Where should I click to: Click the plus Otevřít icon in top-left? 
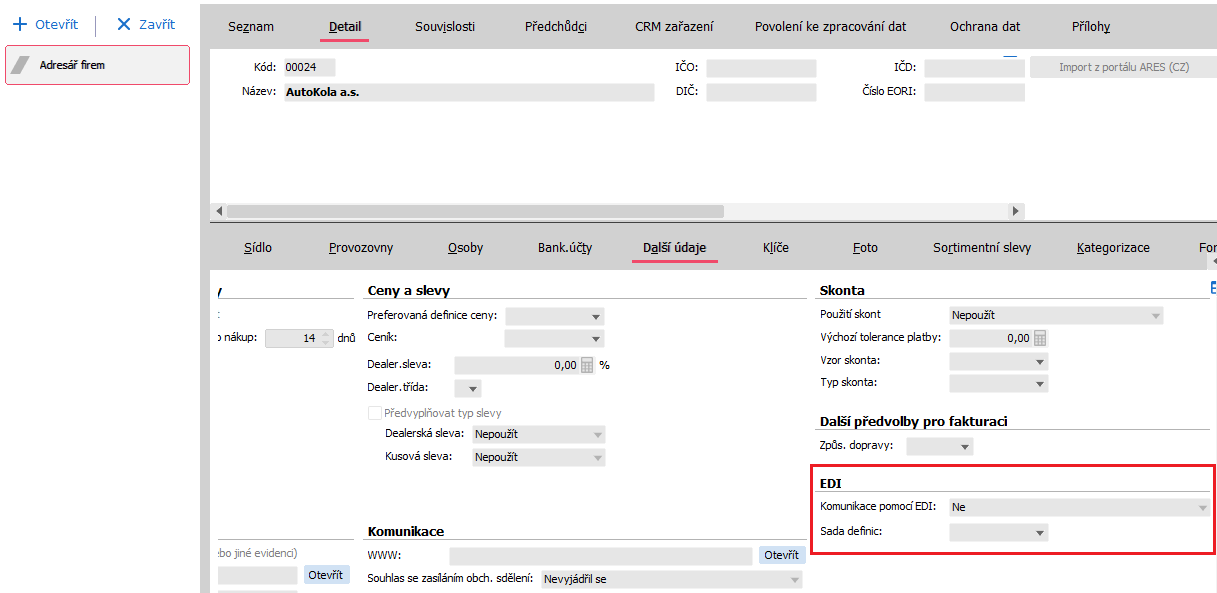(x=18, y=24)
